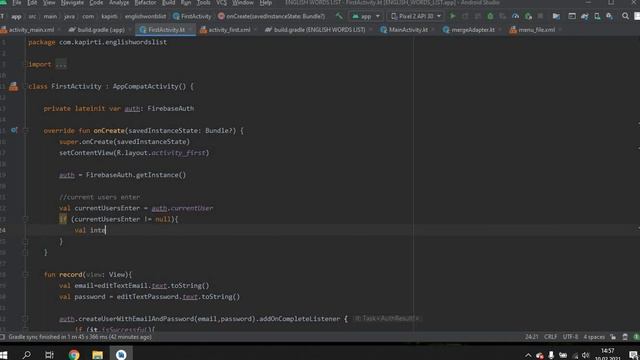Switch to the activity_first.xml tab
The width and height of the screenshot is (640, 360).
coord(229,30)
